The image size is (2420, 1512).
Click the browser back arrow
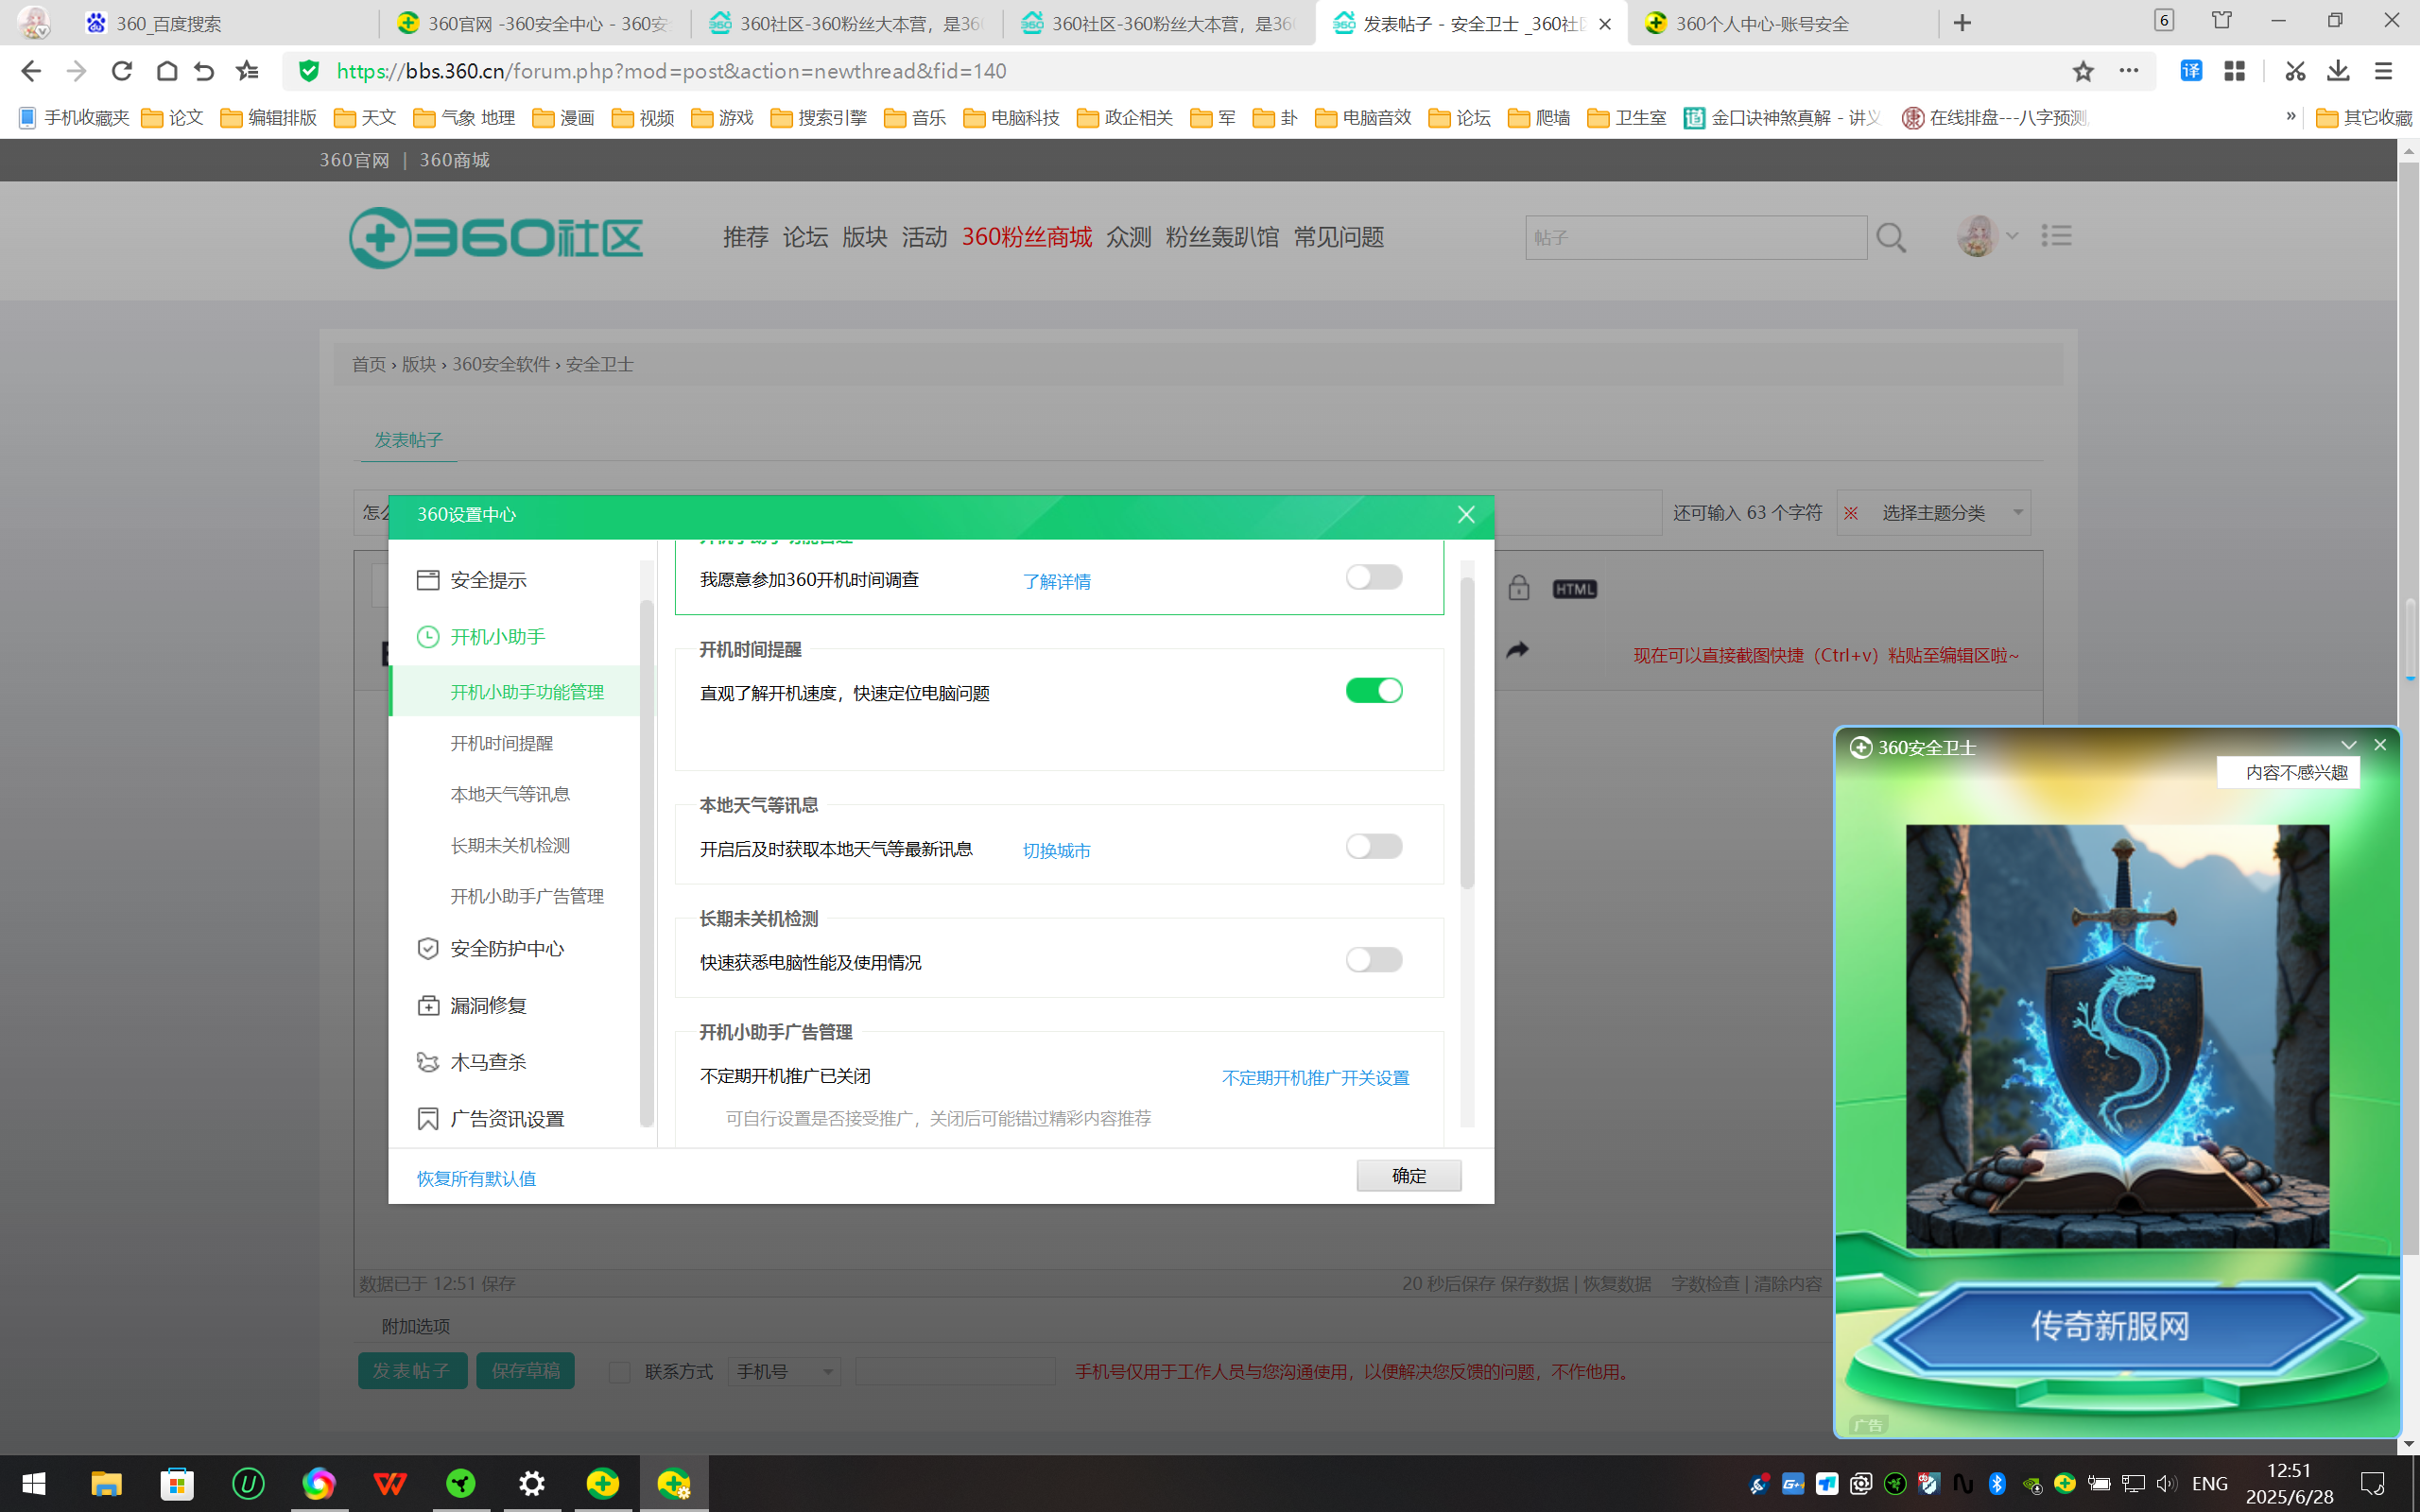pos(30,71)
